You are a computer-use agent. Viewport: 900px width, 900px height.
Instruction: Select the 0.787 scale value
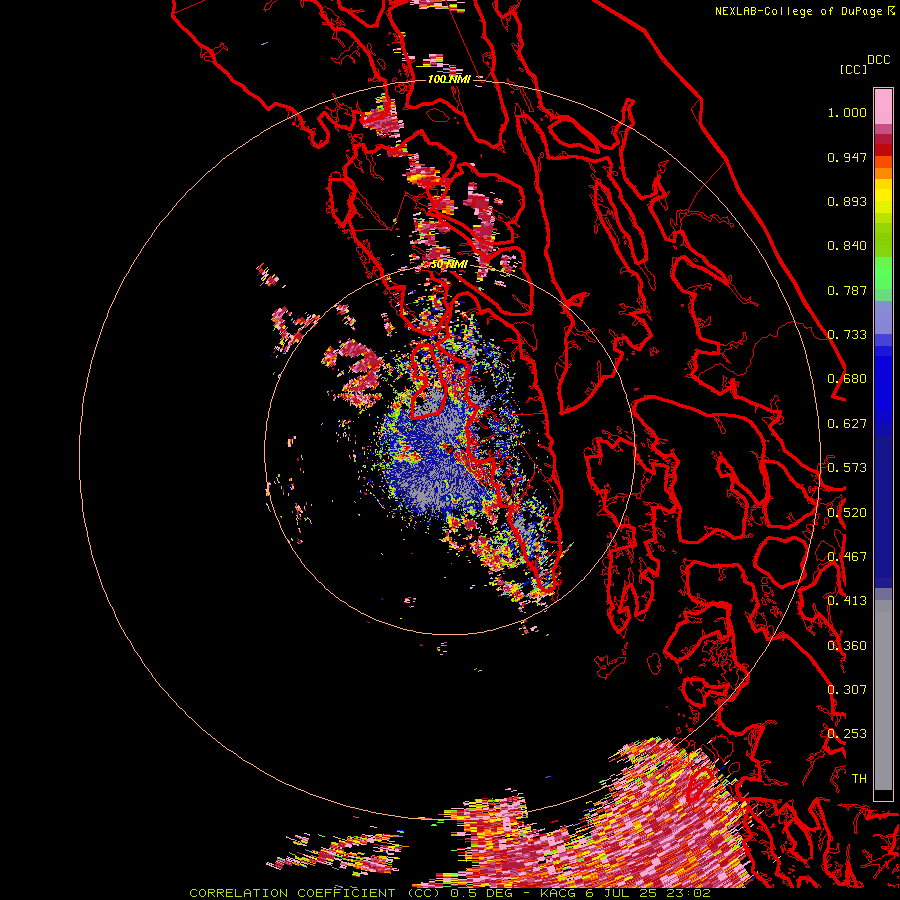click(x=847, y=290)
